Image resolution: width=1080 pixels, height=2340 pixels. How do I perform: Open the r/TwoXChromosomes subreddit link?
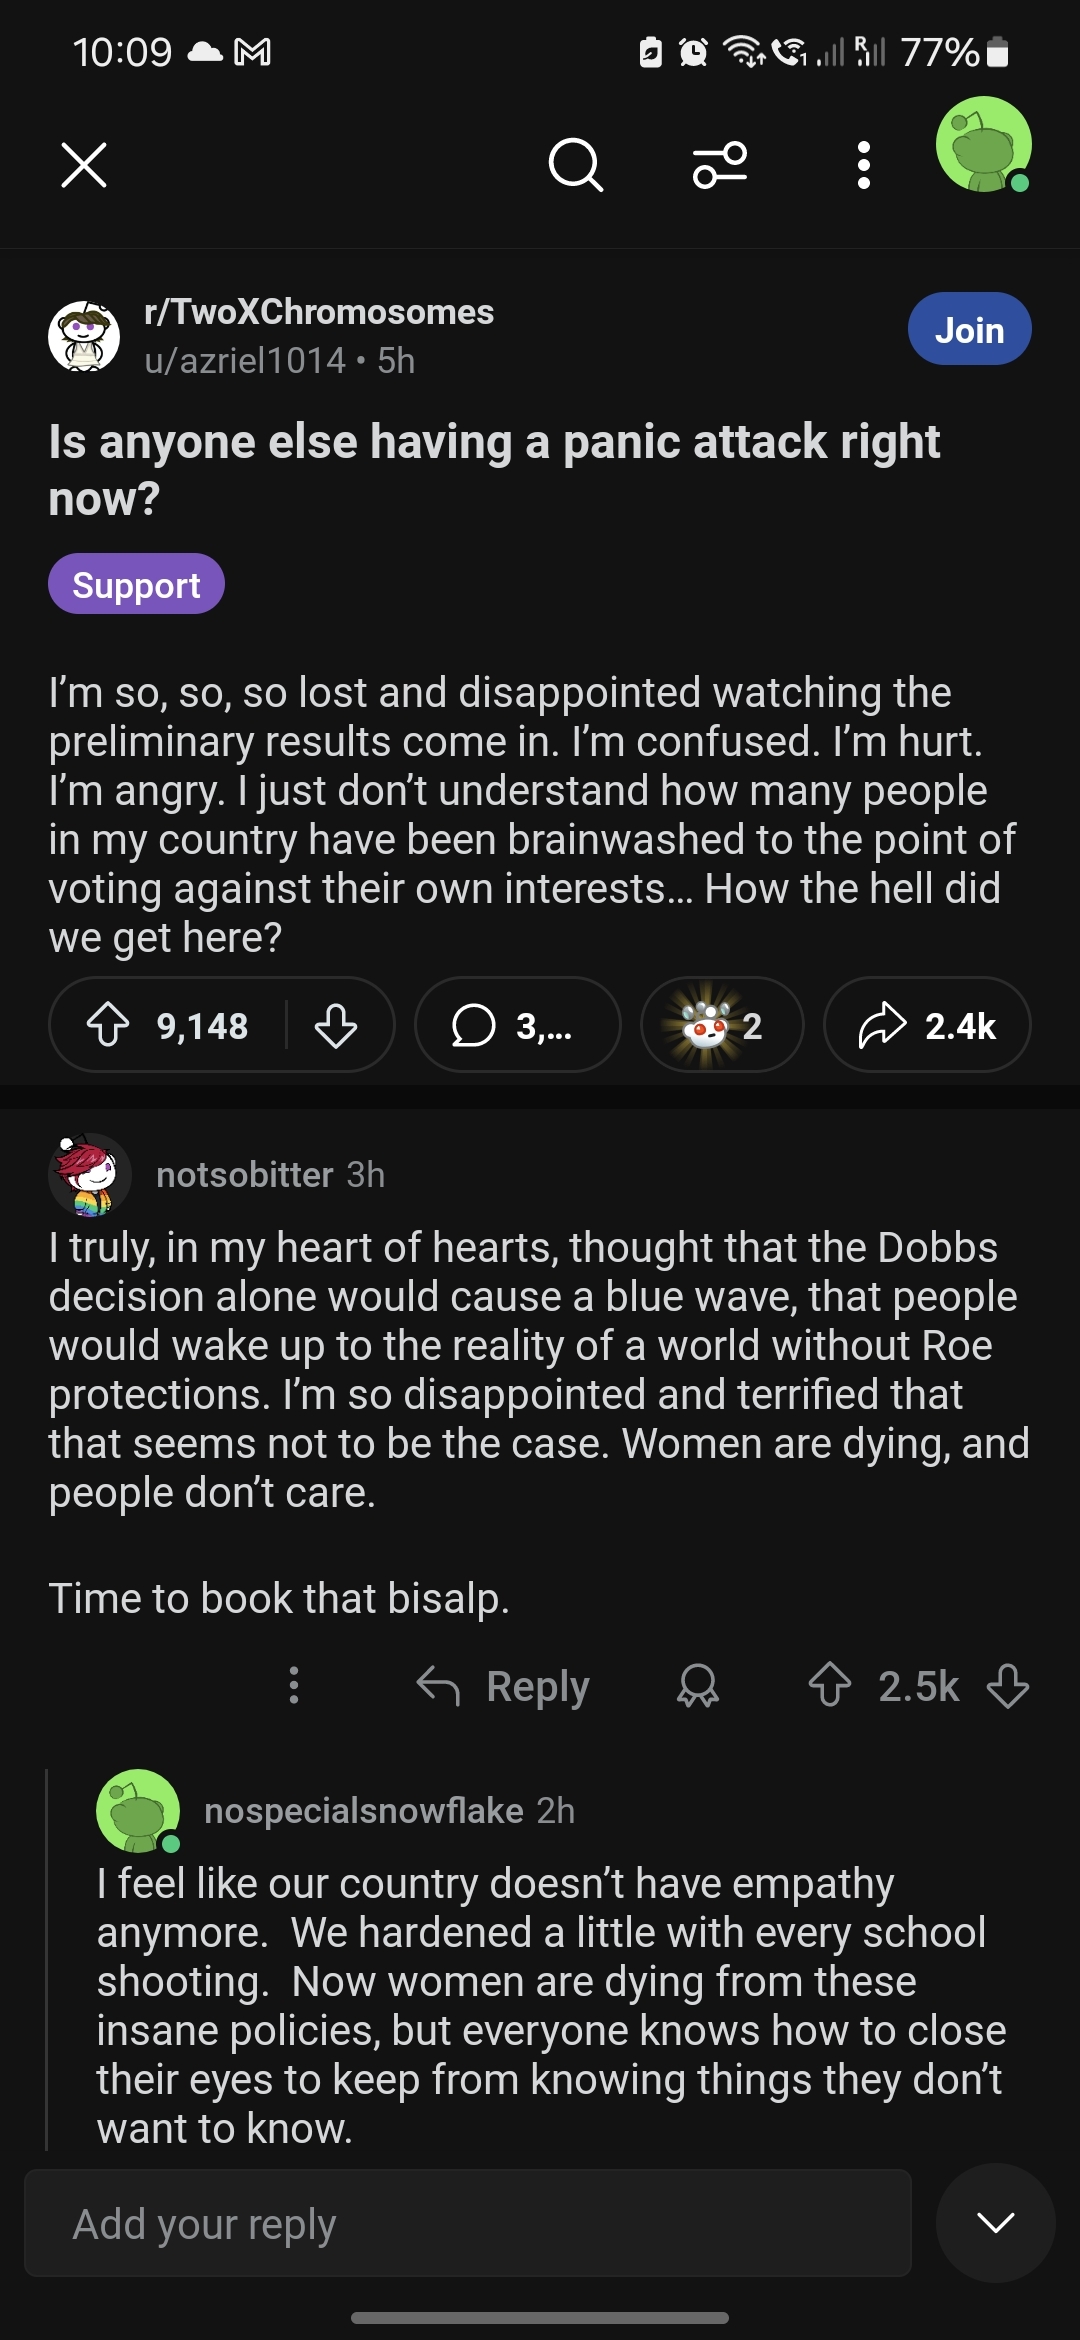point(319,312)
